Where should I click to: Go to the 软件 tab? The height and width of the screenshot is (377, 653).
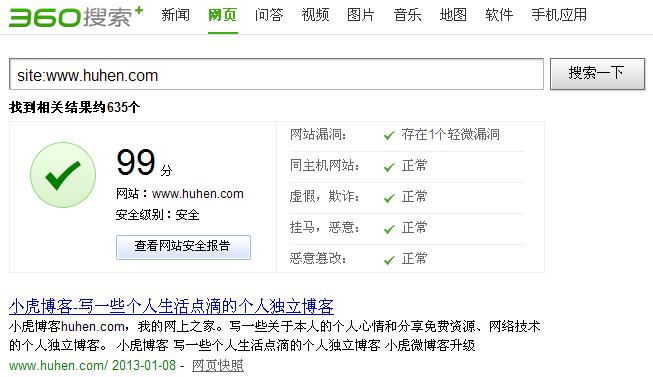pyautogui.click(x=499, y=15)
